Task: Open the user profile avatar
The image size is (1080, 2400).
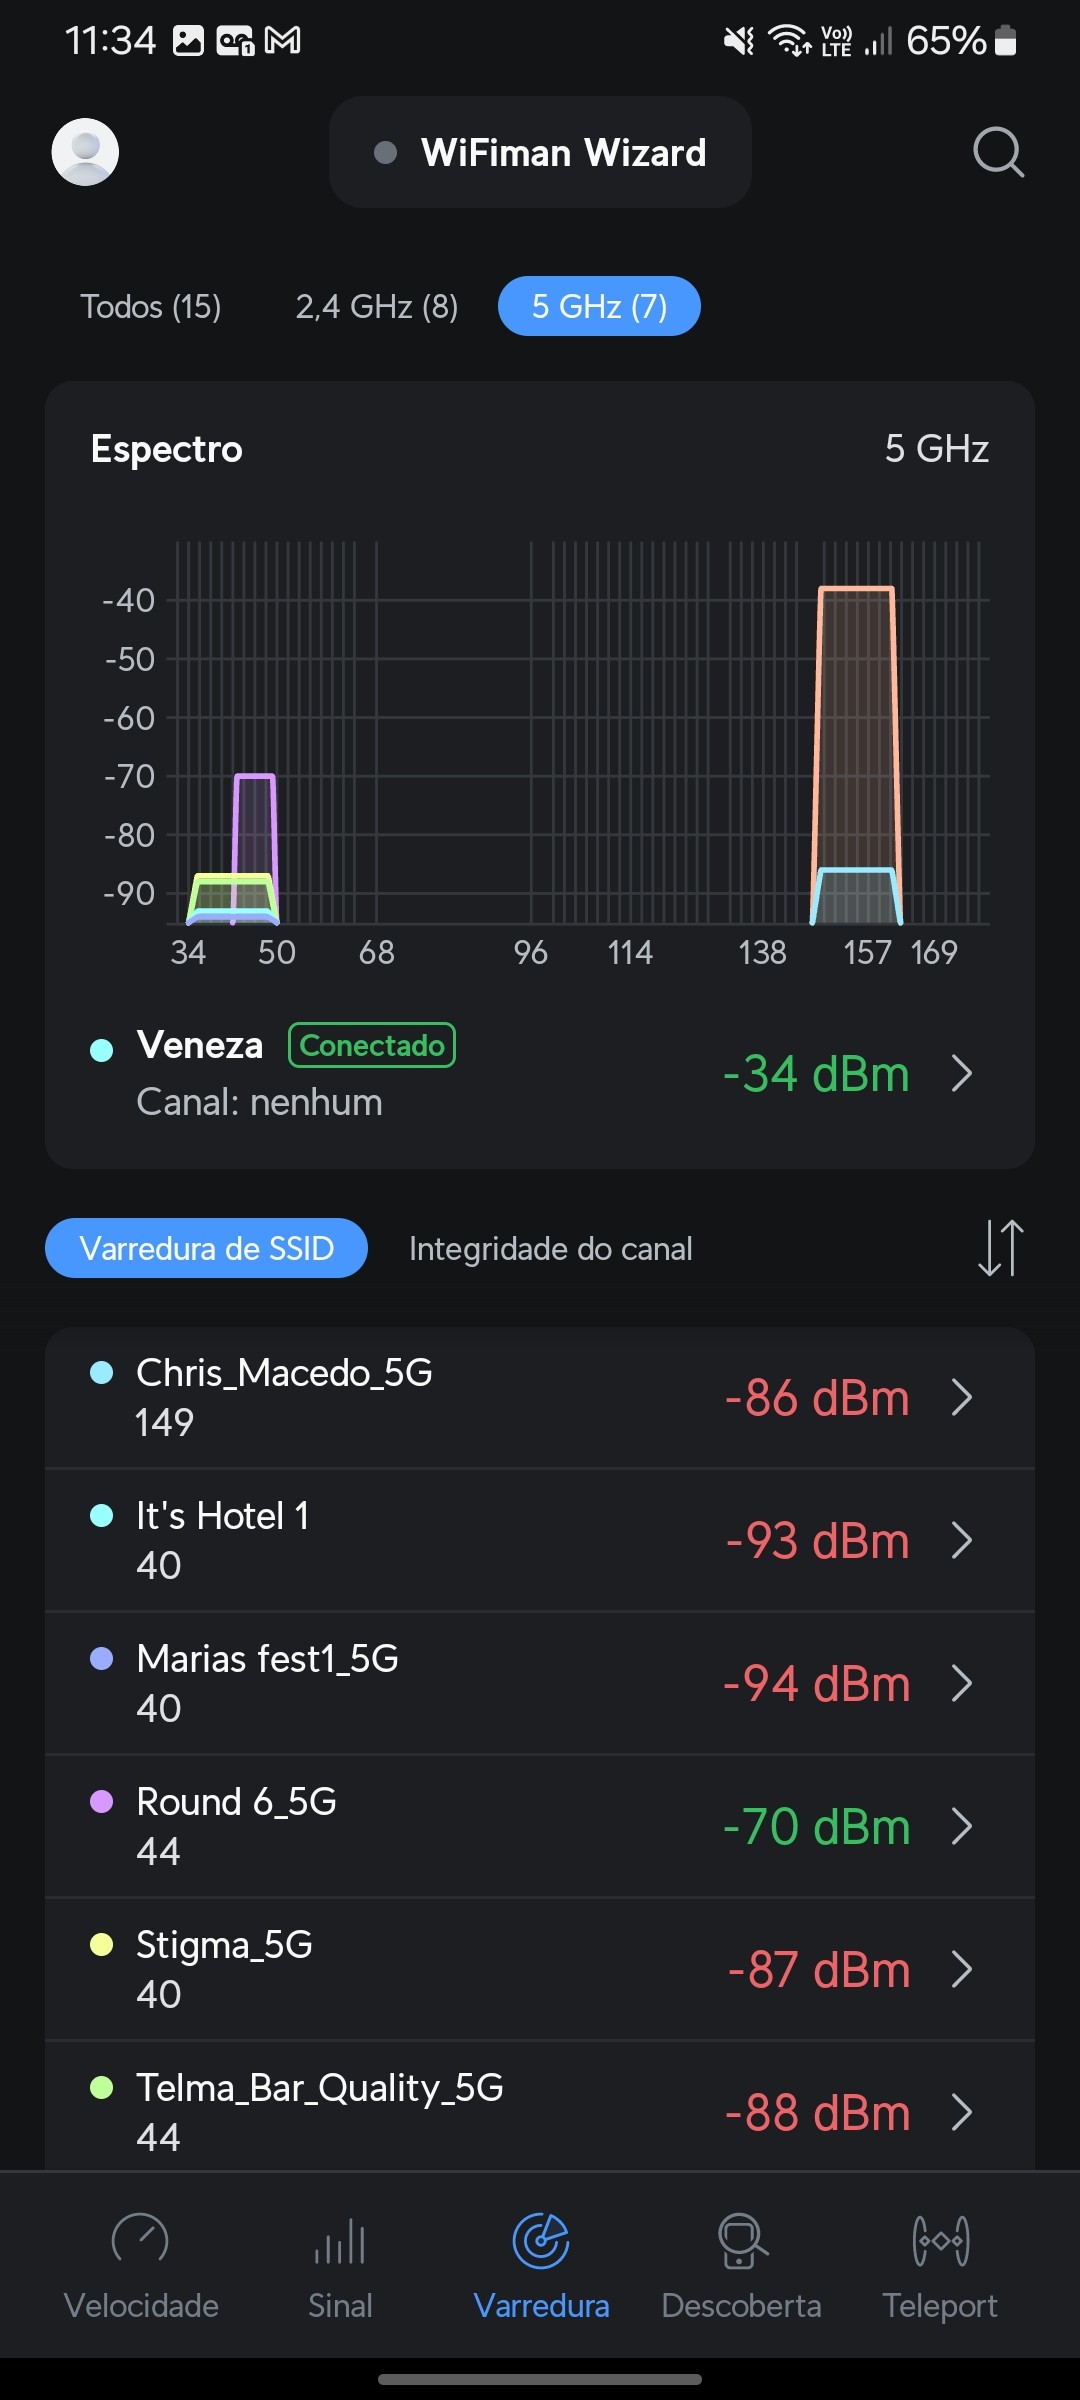Action: 85,152
